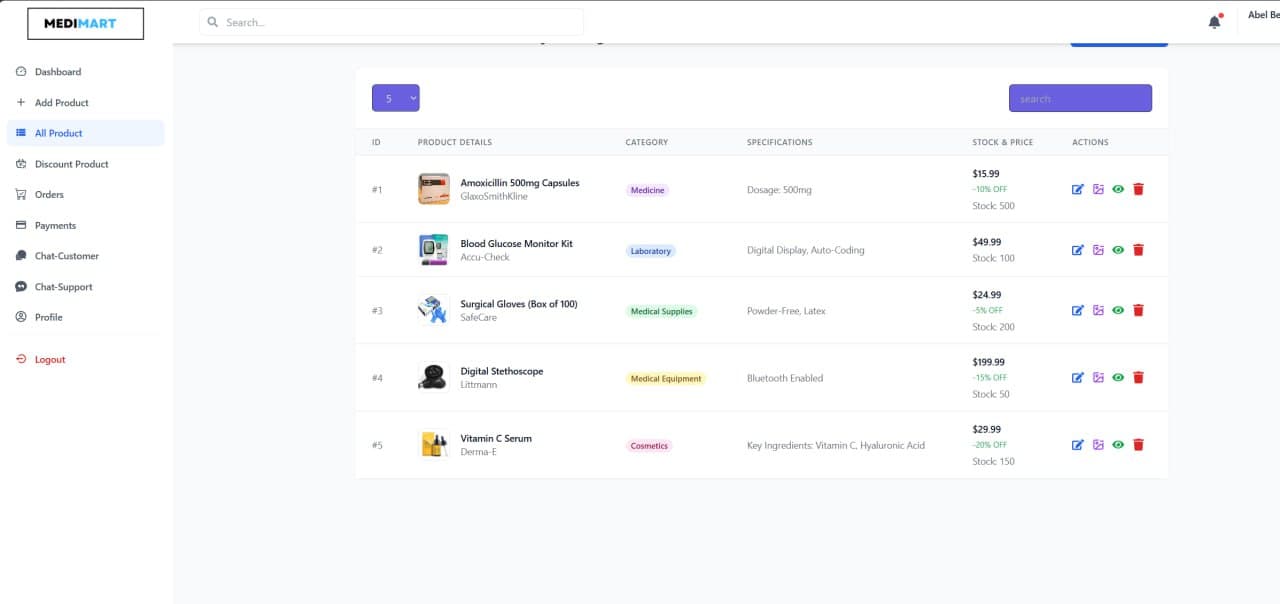Image resolution: width=1280 pixels, height=604 pixels.
Task: Click inside the purple search field above the table
Action: pos(1080,97)
